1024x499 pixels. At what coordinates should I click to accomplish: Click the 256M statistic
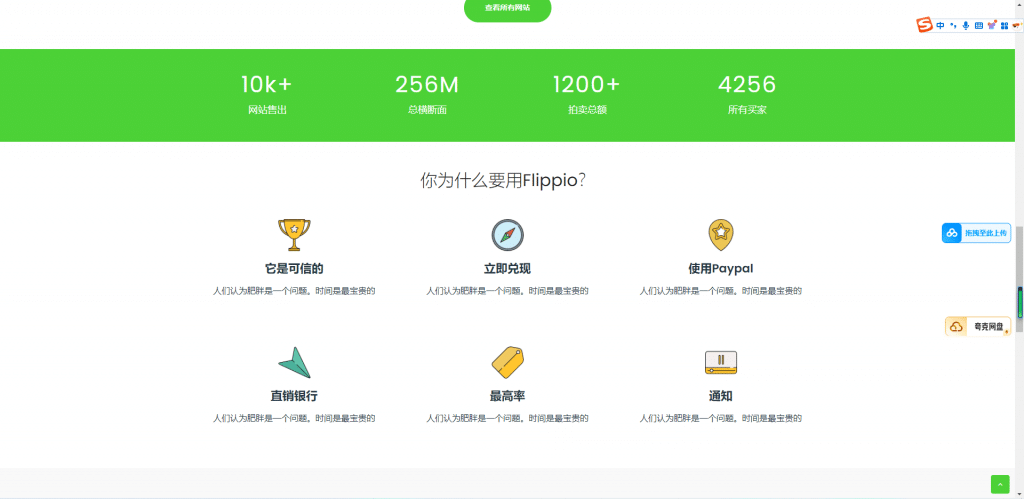coord(427,85)
